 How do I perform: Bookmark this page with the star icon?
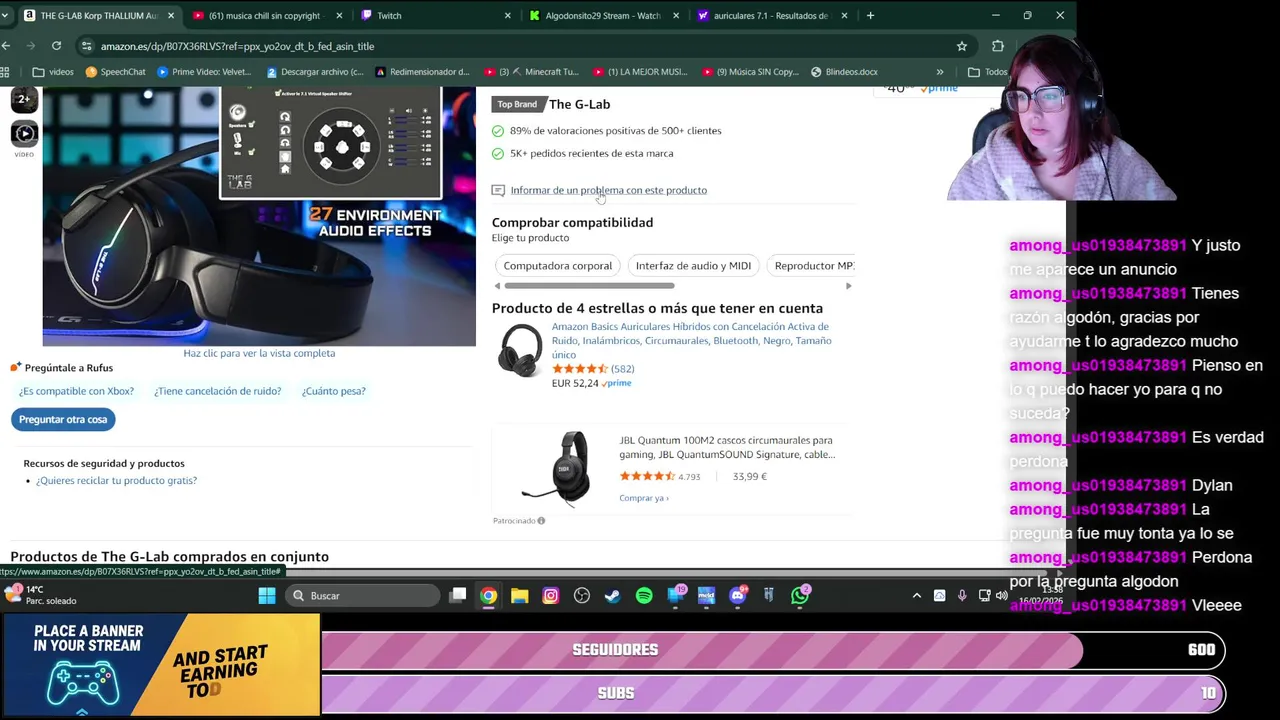click(962, 46)
